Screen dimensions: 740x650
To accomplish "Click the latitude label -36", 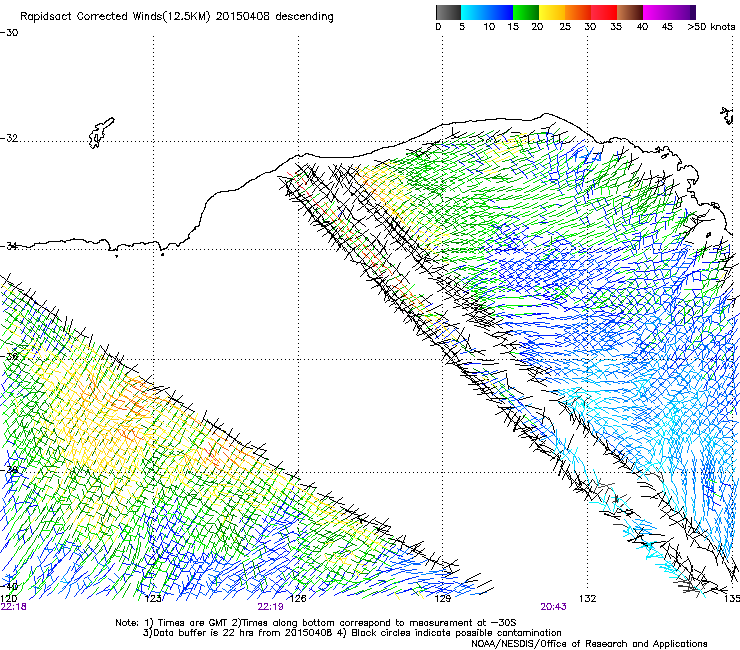I will [x=9, y=356].
